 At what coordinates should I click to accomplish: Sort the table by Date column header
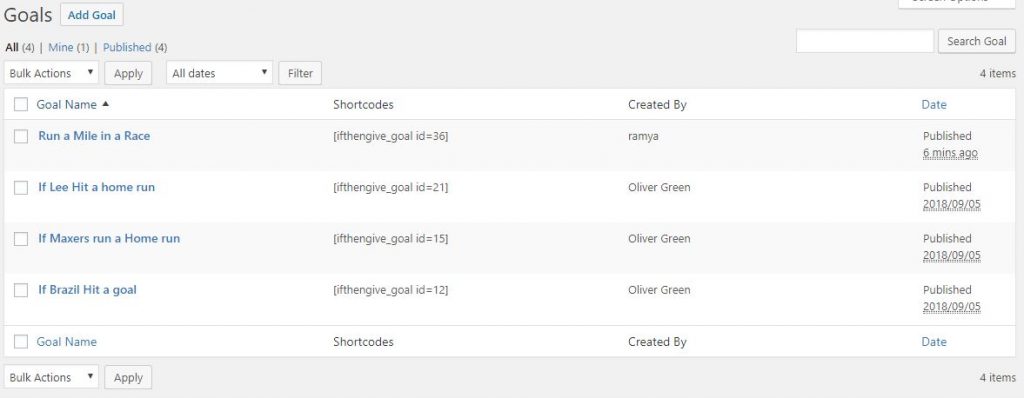934,105
